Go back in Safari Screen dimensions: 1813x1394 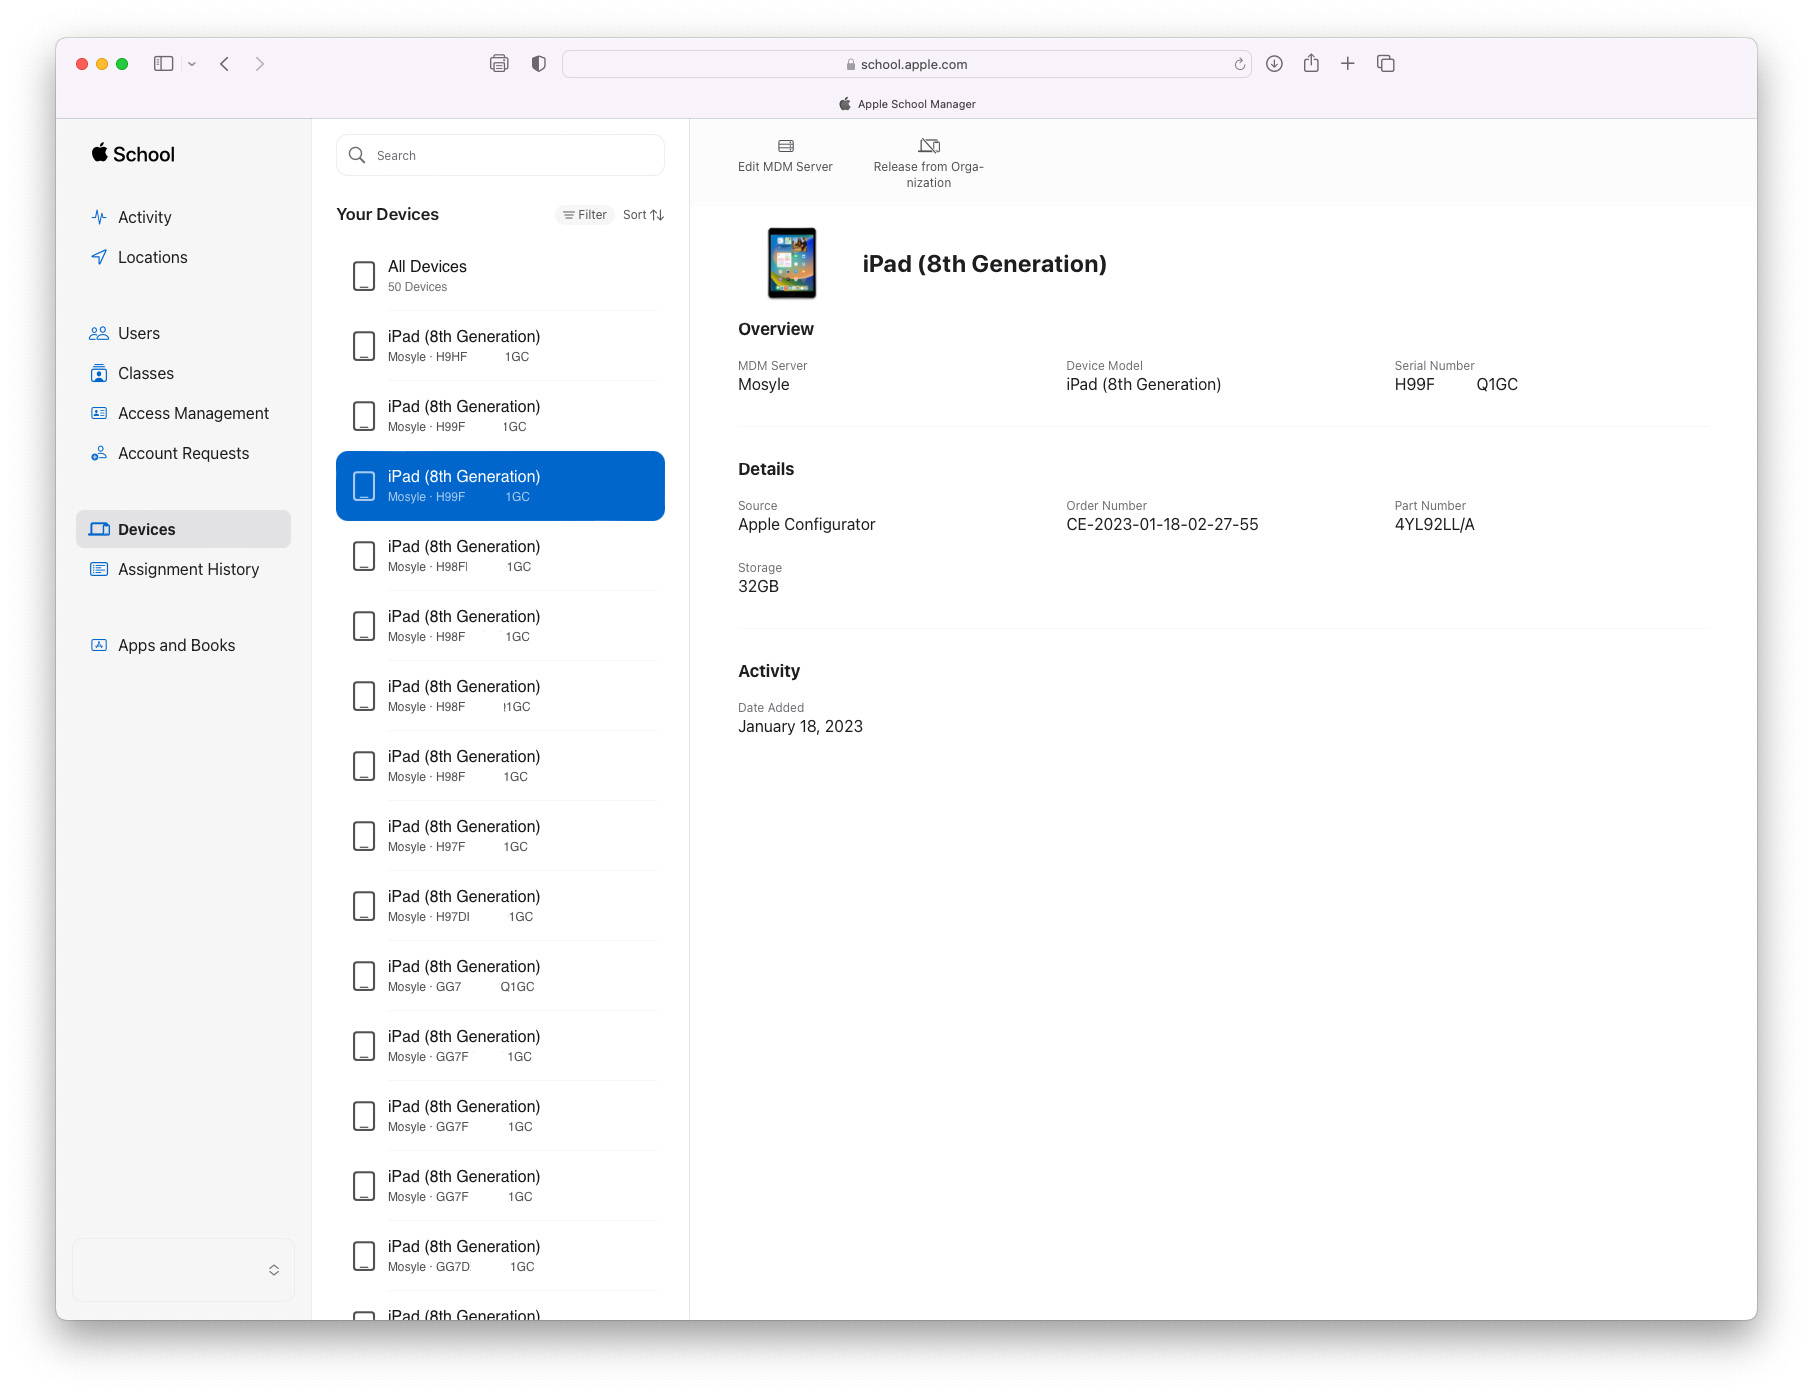[x=225, y=64]
